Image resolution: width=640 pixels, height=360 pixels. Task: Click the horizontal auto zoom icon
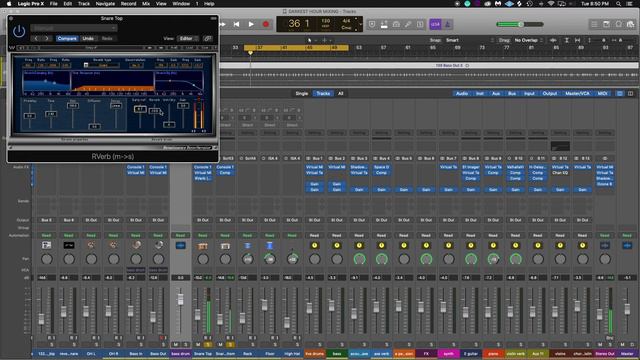577,40
